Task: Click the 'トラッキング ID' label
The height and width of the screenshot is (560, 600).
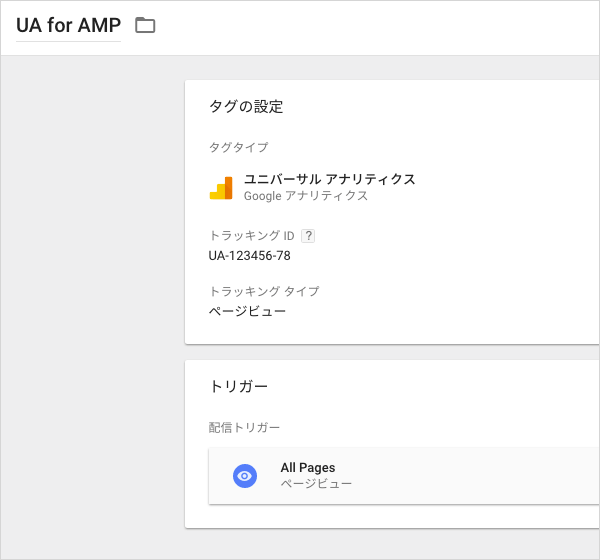Action: coord(252,235)
